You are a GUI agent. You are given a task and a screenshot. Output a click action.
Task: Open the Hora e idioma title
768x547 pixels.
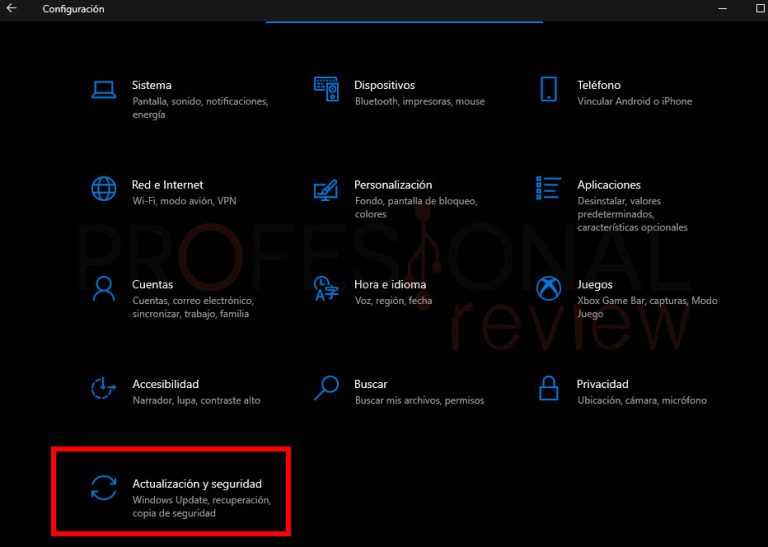point(390,285)
